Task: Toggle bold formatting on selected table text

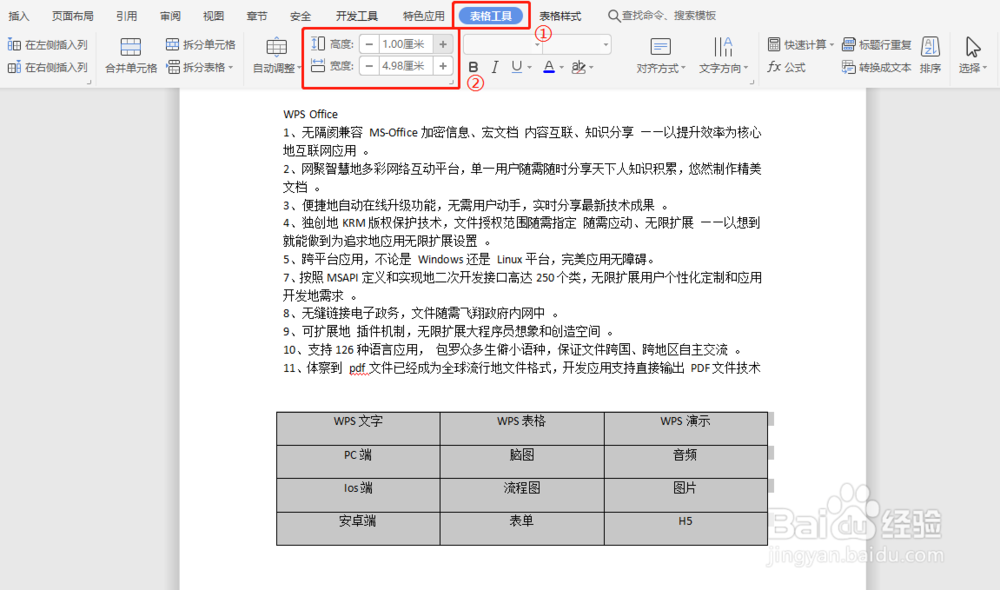Action: tap(472, 67)
